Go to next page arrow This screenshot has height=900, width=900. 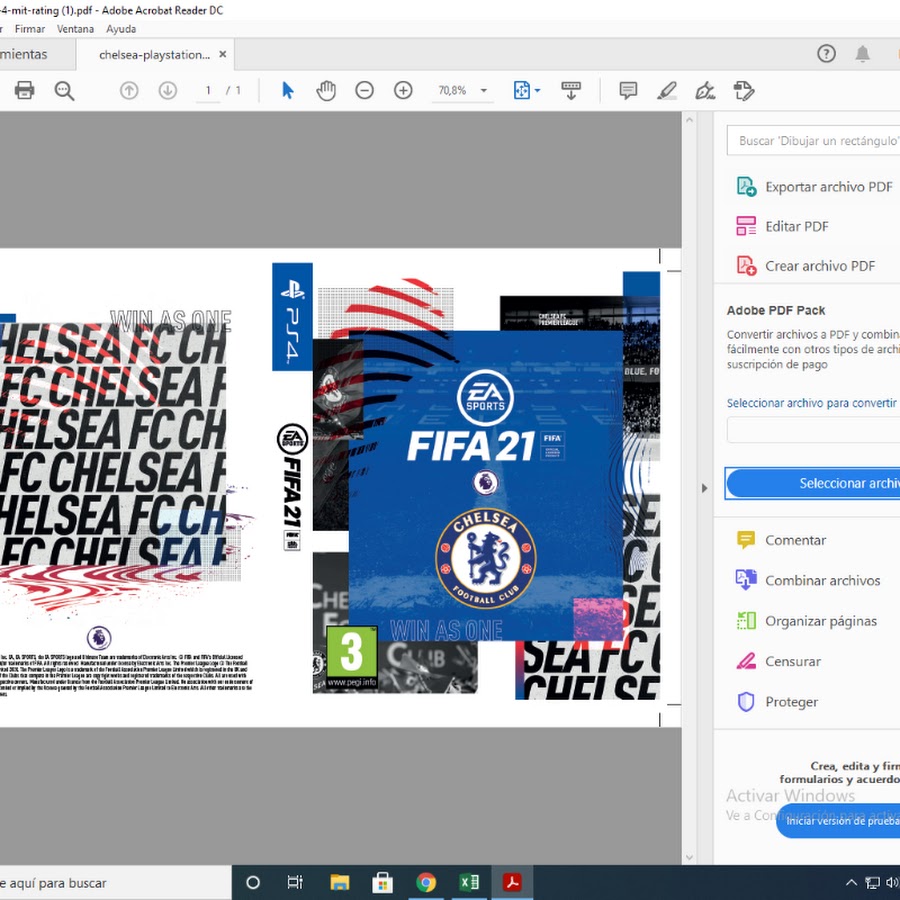pos(168,91)
